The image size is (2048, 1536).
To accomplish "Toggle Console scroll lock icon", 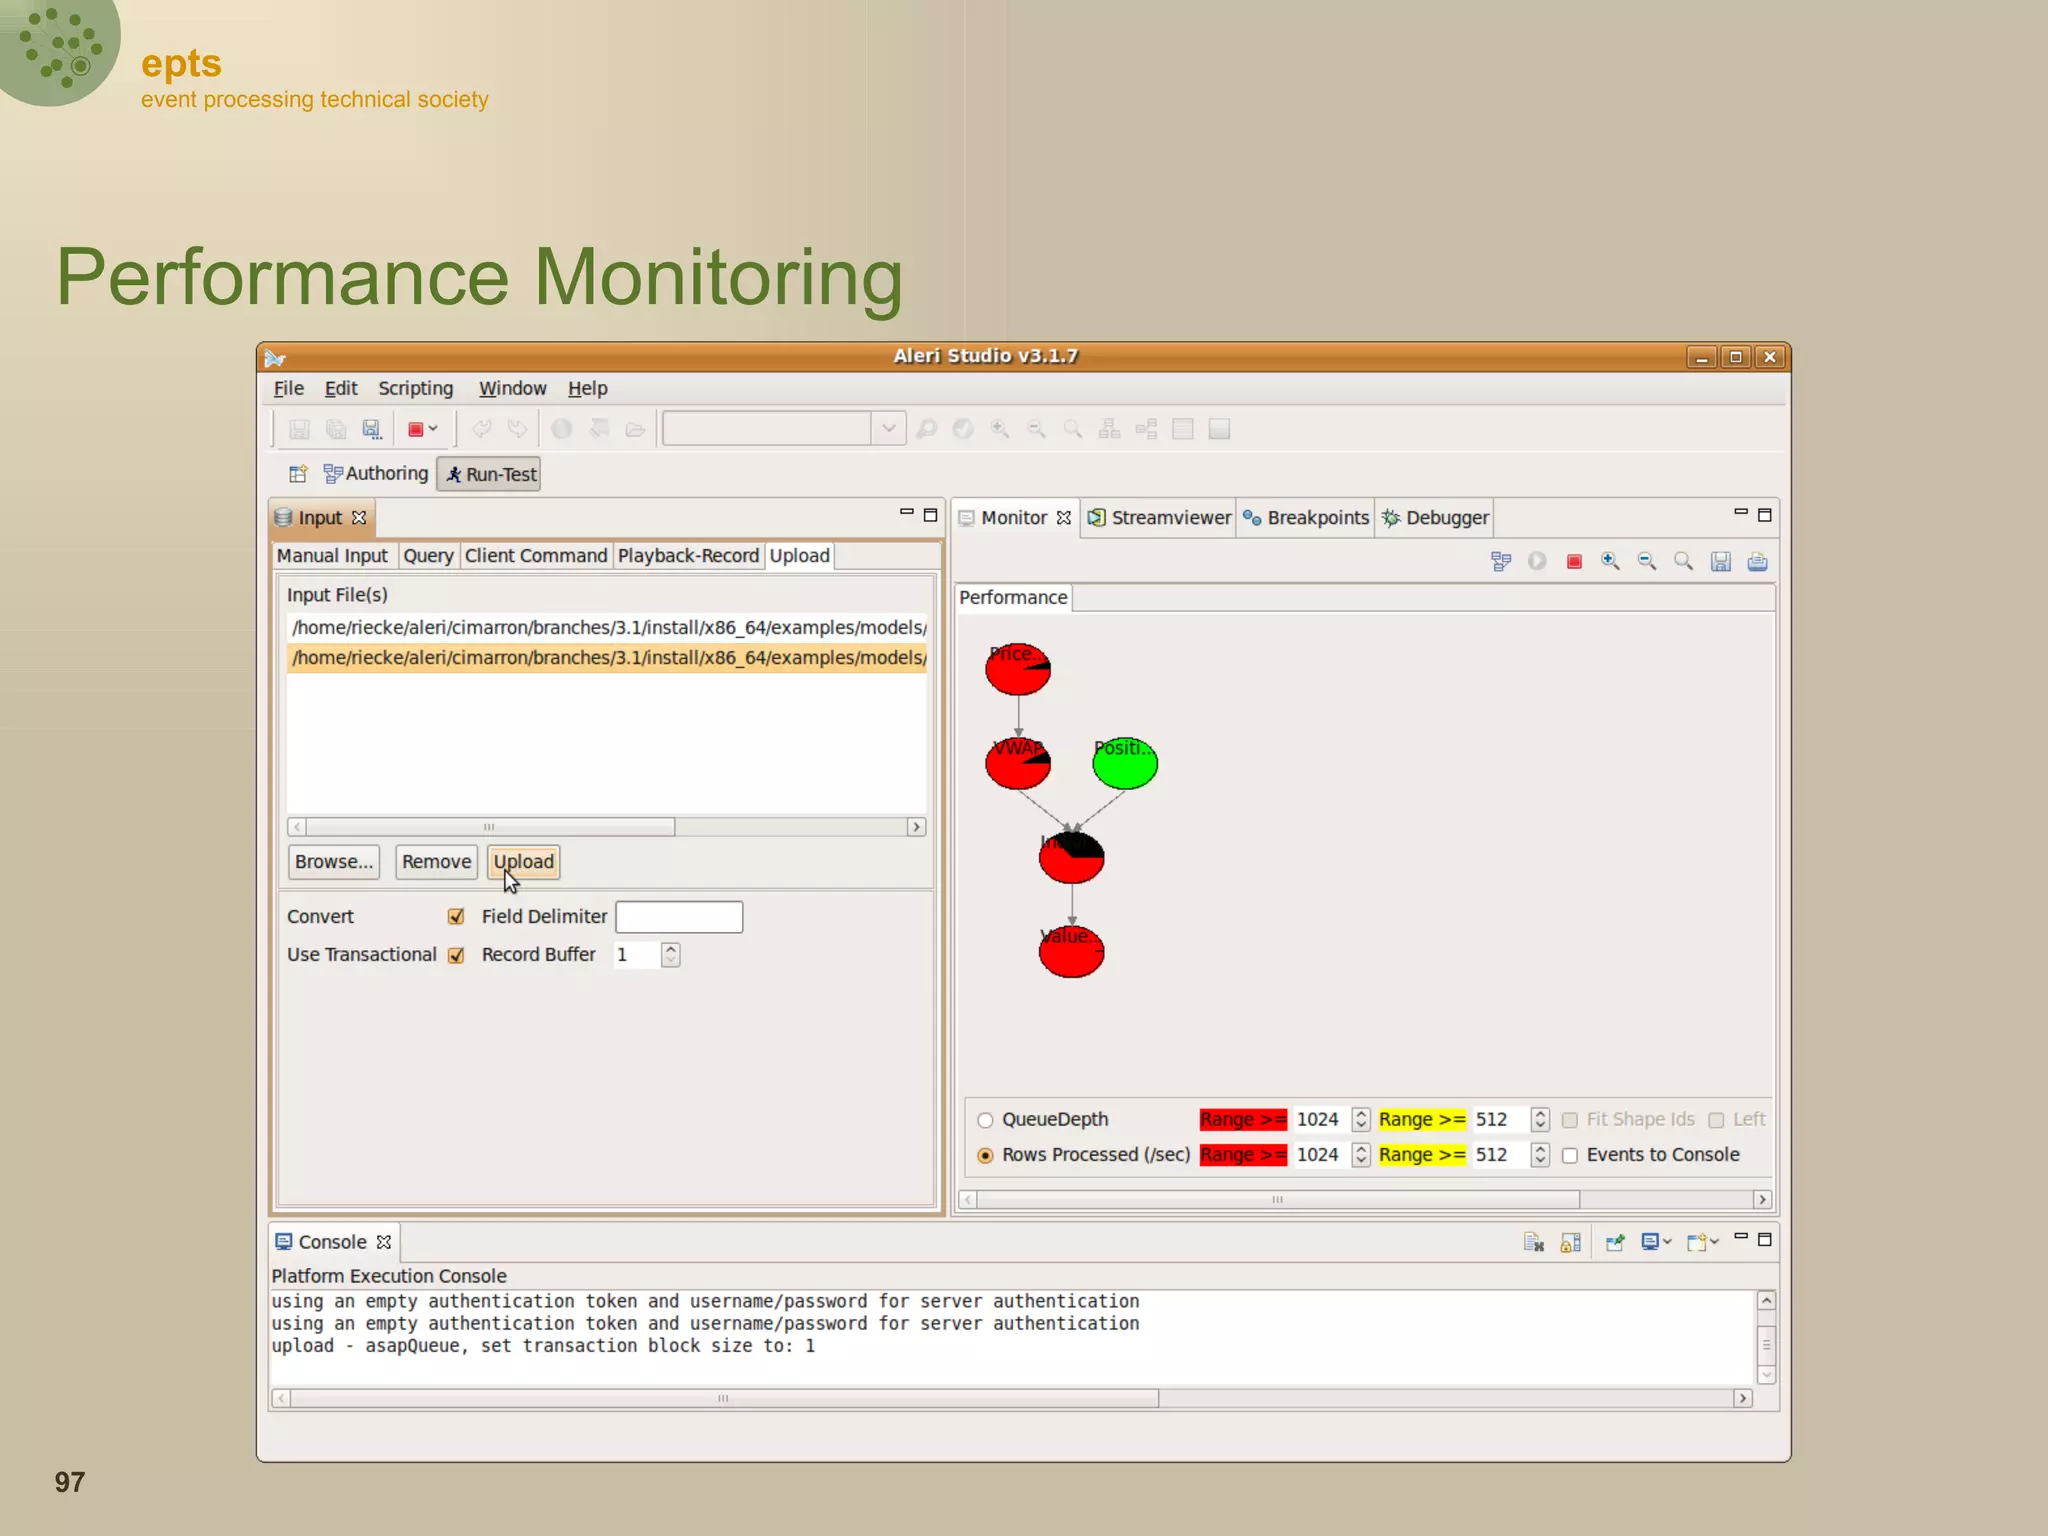I will (x=1571, y=1243).
